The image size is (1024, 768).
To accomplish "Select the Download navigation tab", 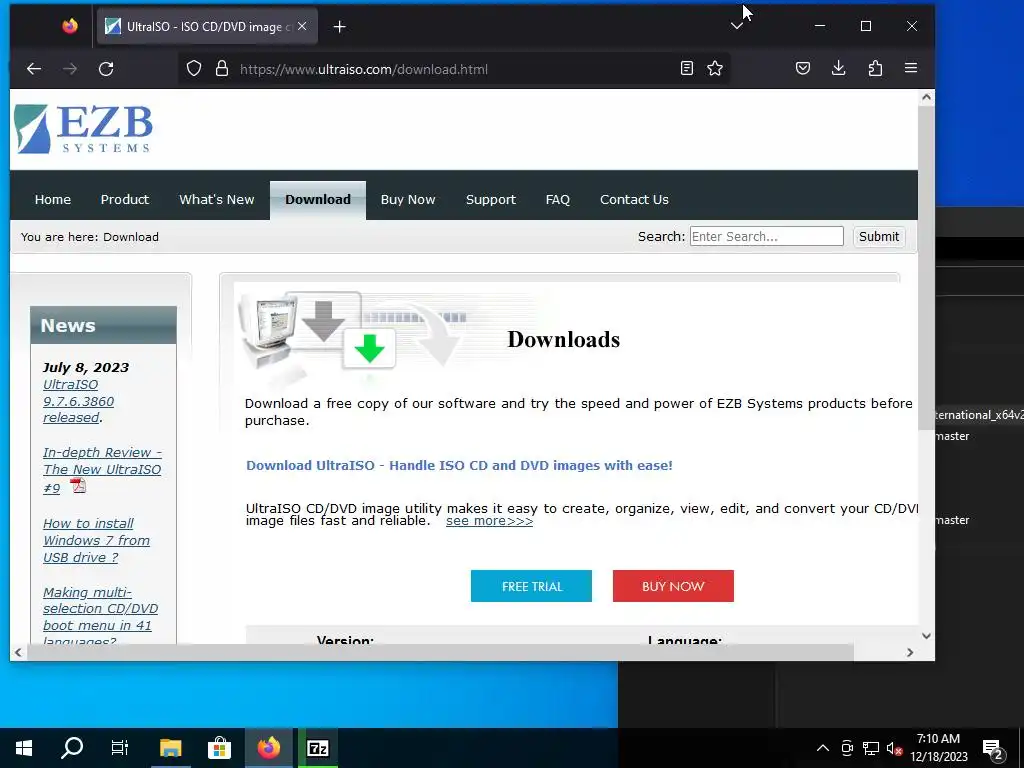I will 318,200.
